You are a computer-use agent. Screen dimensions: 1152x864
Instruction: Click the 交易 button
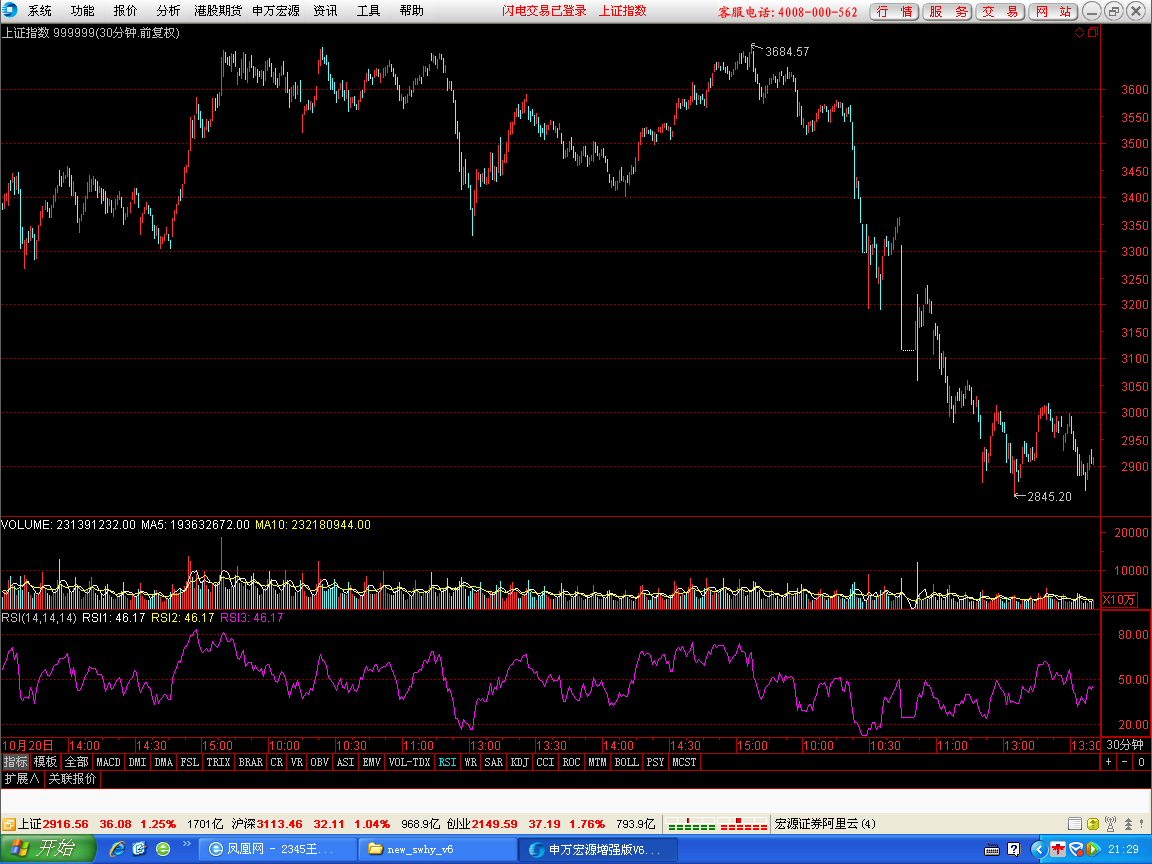pyautogui.click(x=1001, y=12)
